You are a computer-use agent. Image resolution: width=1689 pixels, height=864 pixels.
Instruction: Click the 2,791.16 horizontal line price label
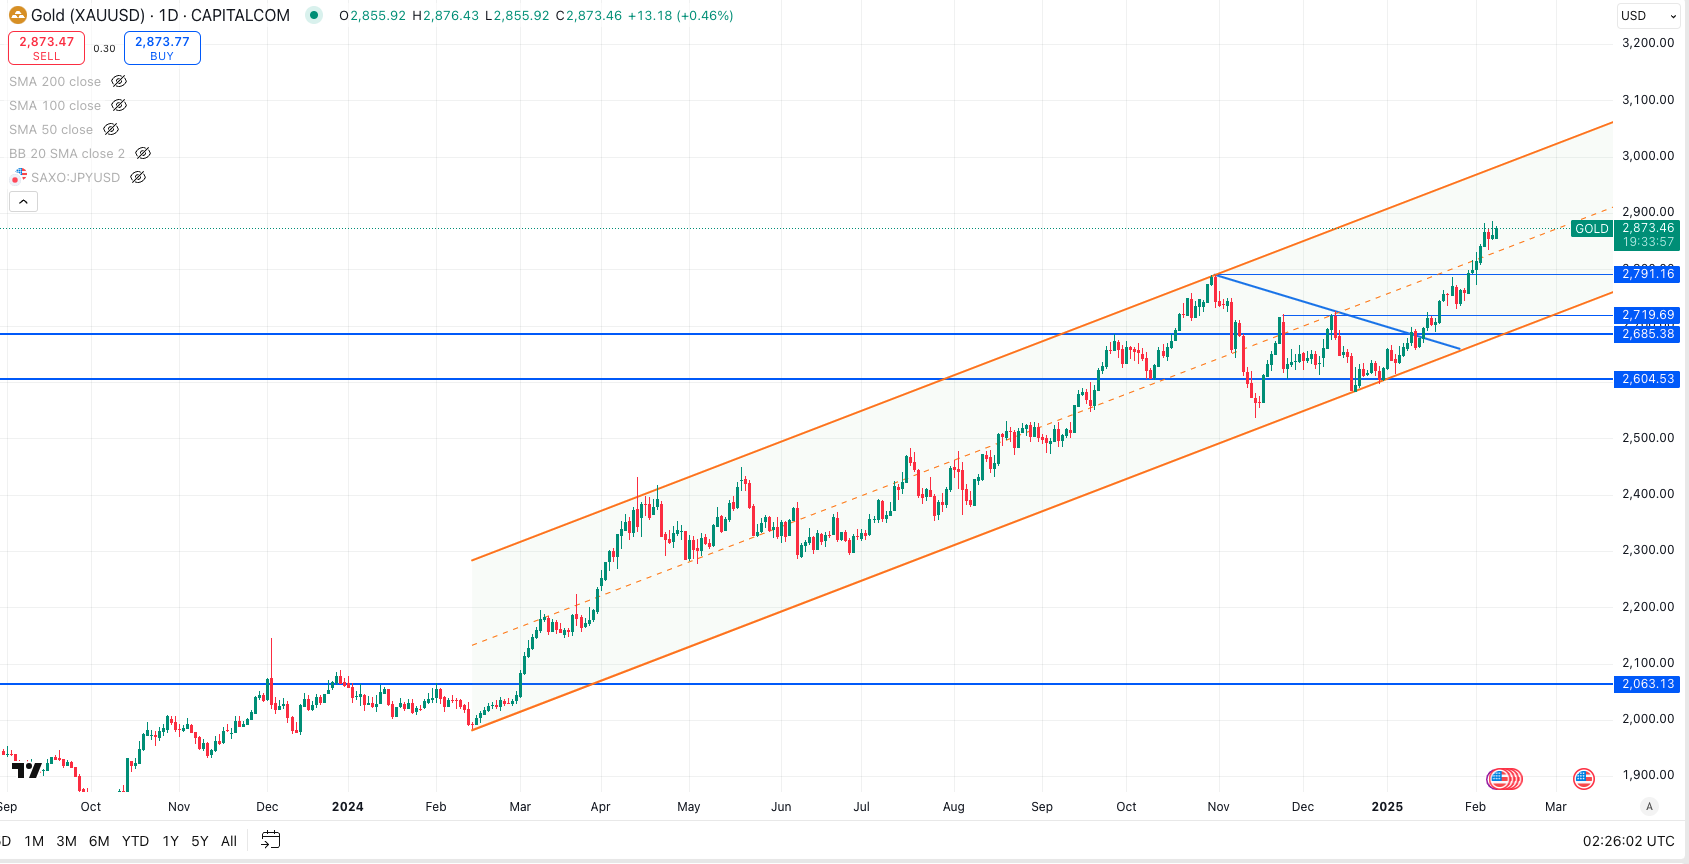[1647, 274]
